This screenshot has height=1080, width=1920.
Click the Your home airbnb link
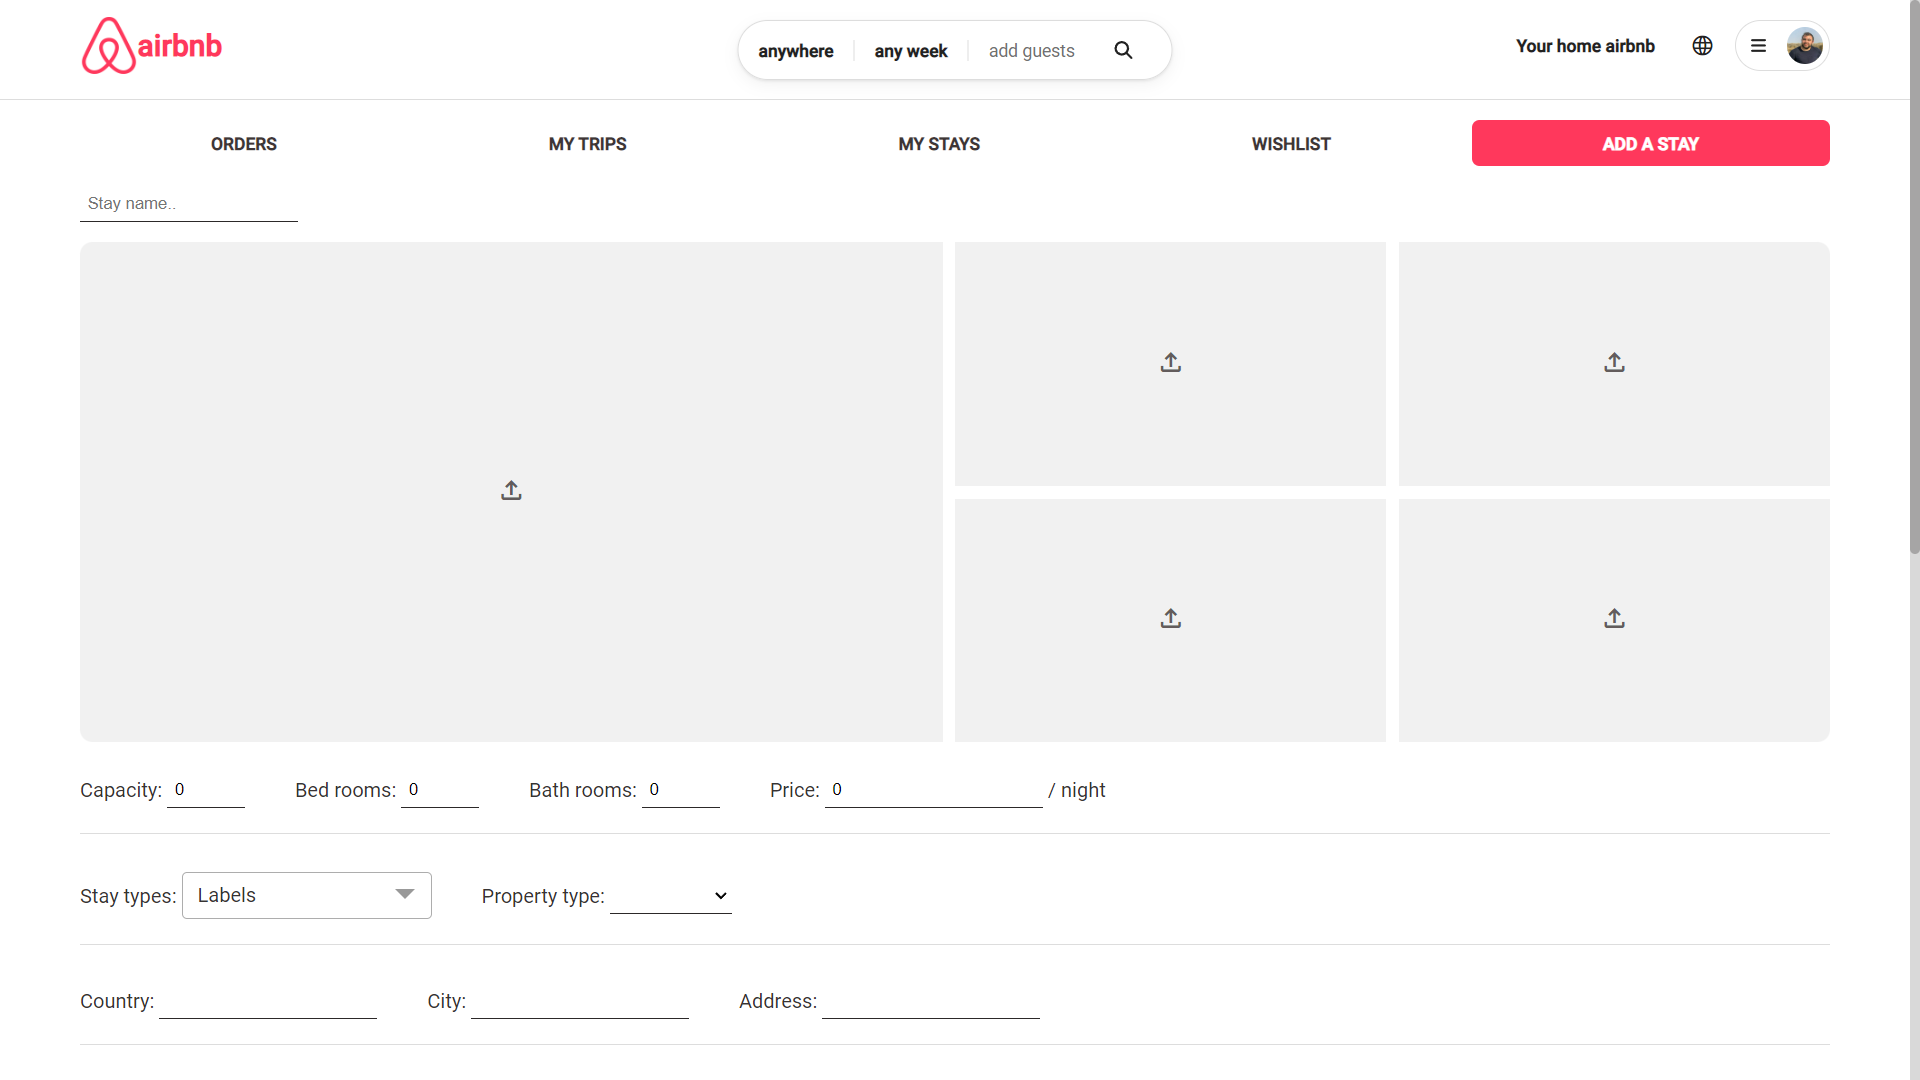coord(1584,46)
